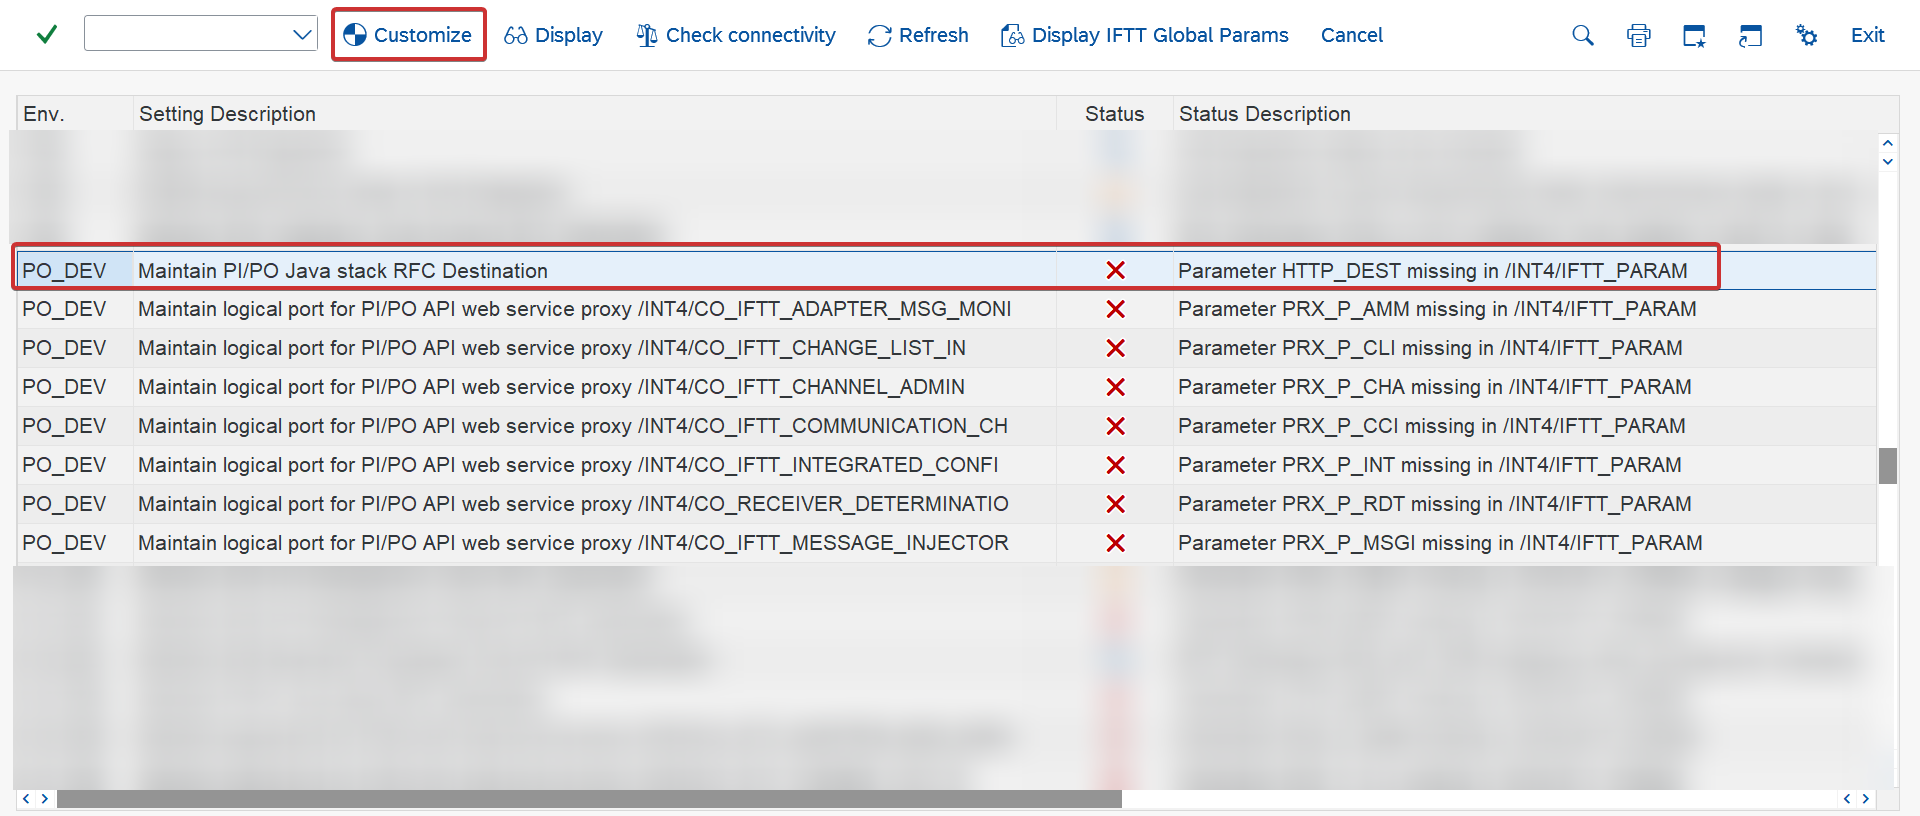Click the Cancel button
Image resolution: width=1920 pixels, height=816 pixels.
pyautogui.click(x=1351, y=35)
